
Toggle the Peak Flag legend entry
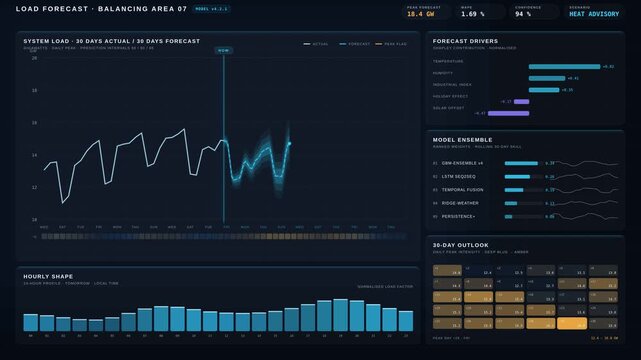coord(391,44)
